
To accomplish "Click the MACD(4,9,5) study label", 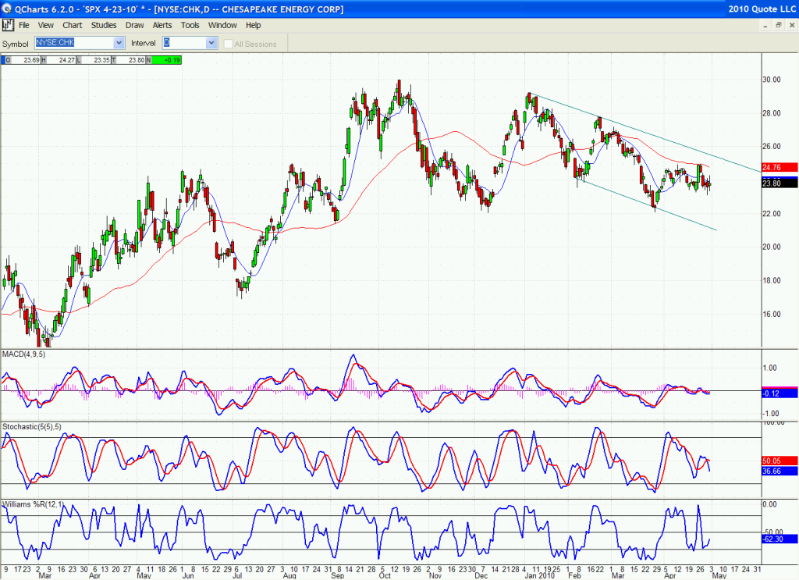I will click(24, 354).
